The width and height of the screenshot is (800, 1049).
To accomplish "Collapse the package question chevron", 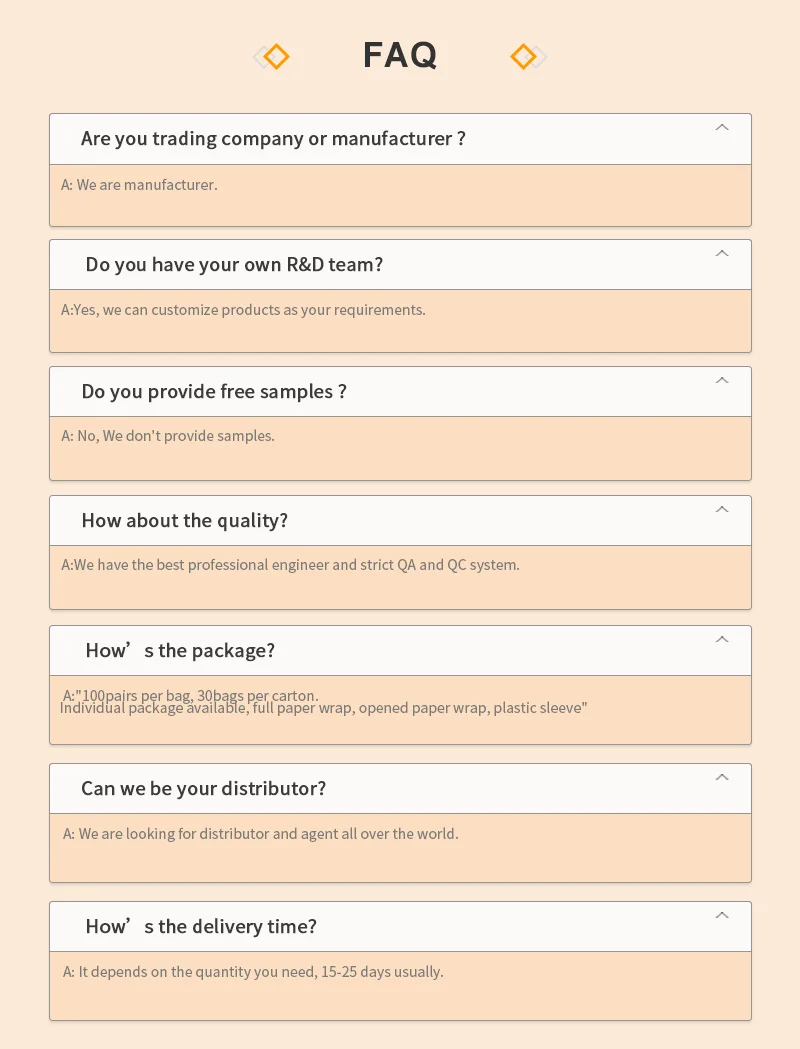I will pos(722,640).
